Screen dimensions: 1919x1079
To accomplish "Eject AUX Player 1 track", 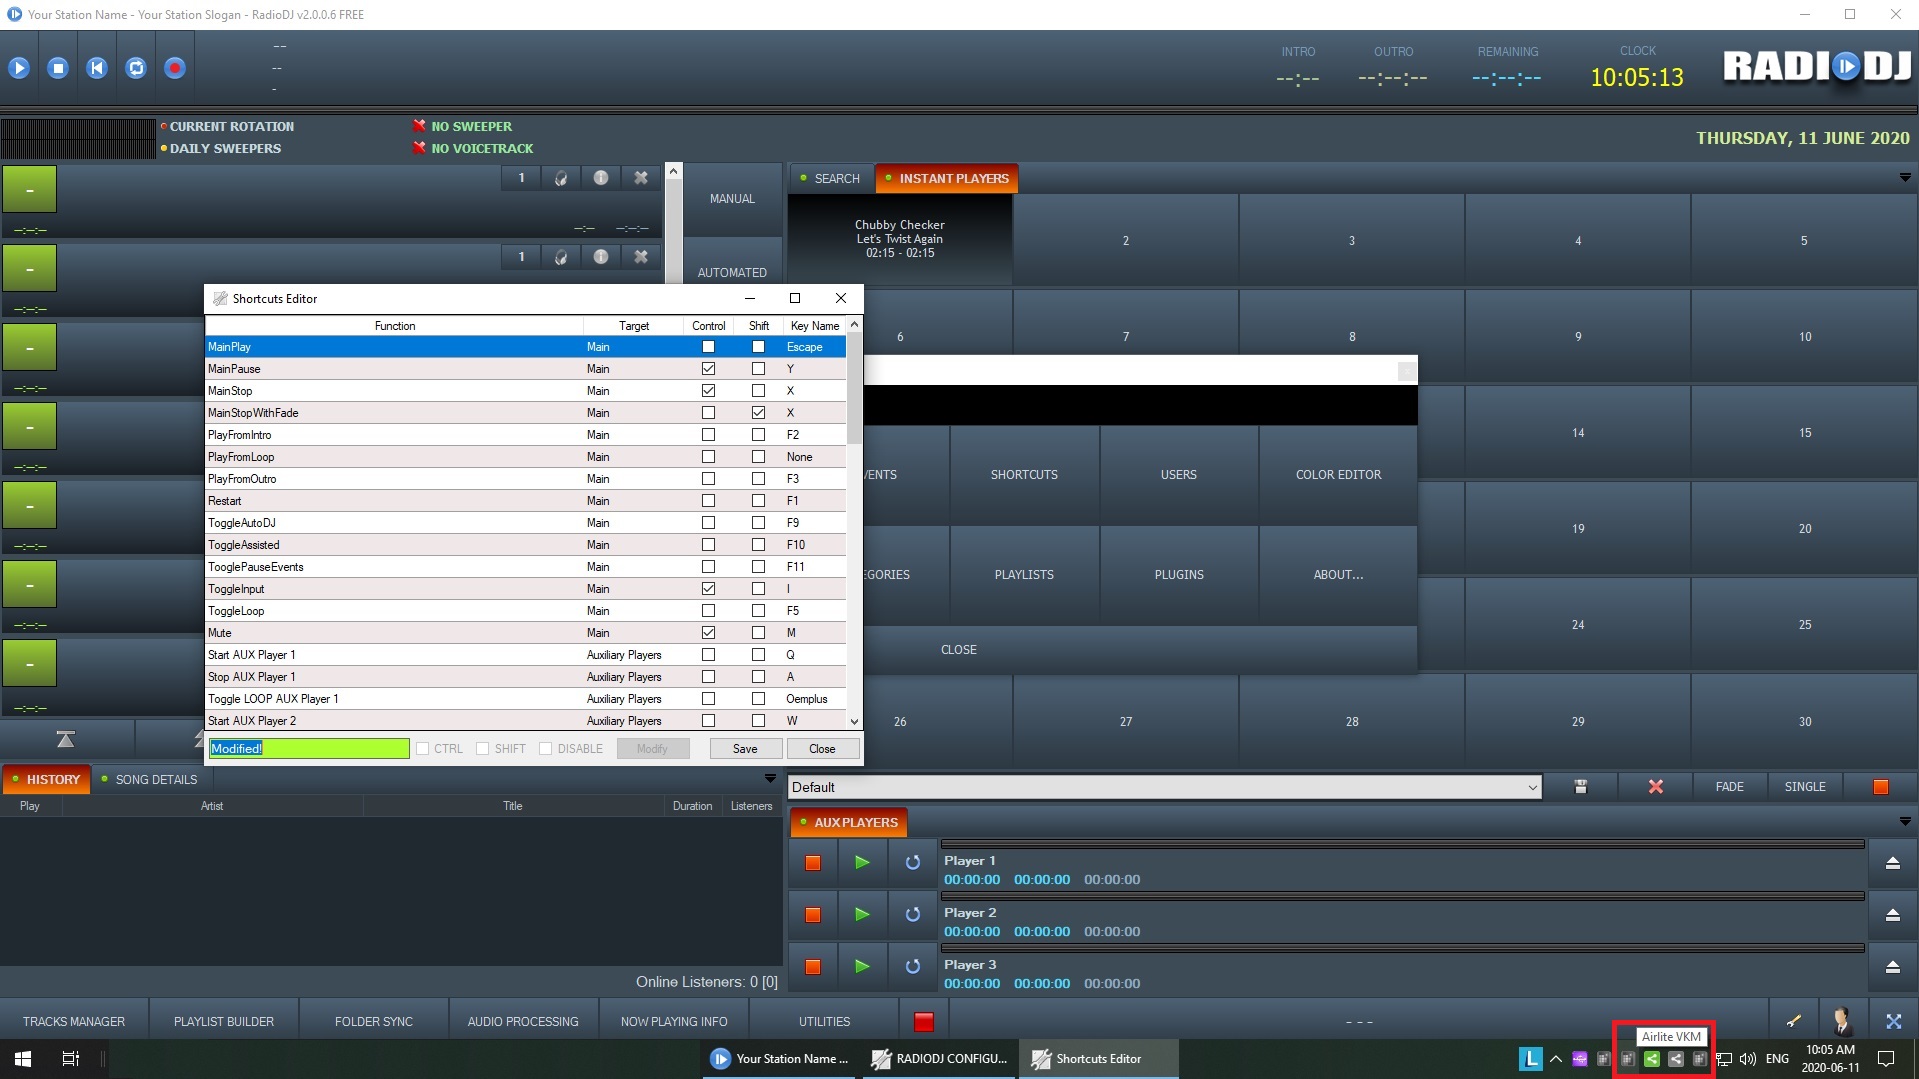I will 1892,862.
